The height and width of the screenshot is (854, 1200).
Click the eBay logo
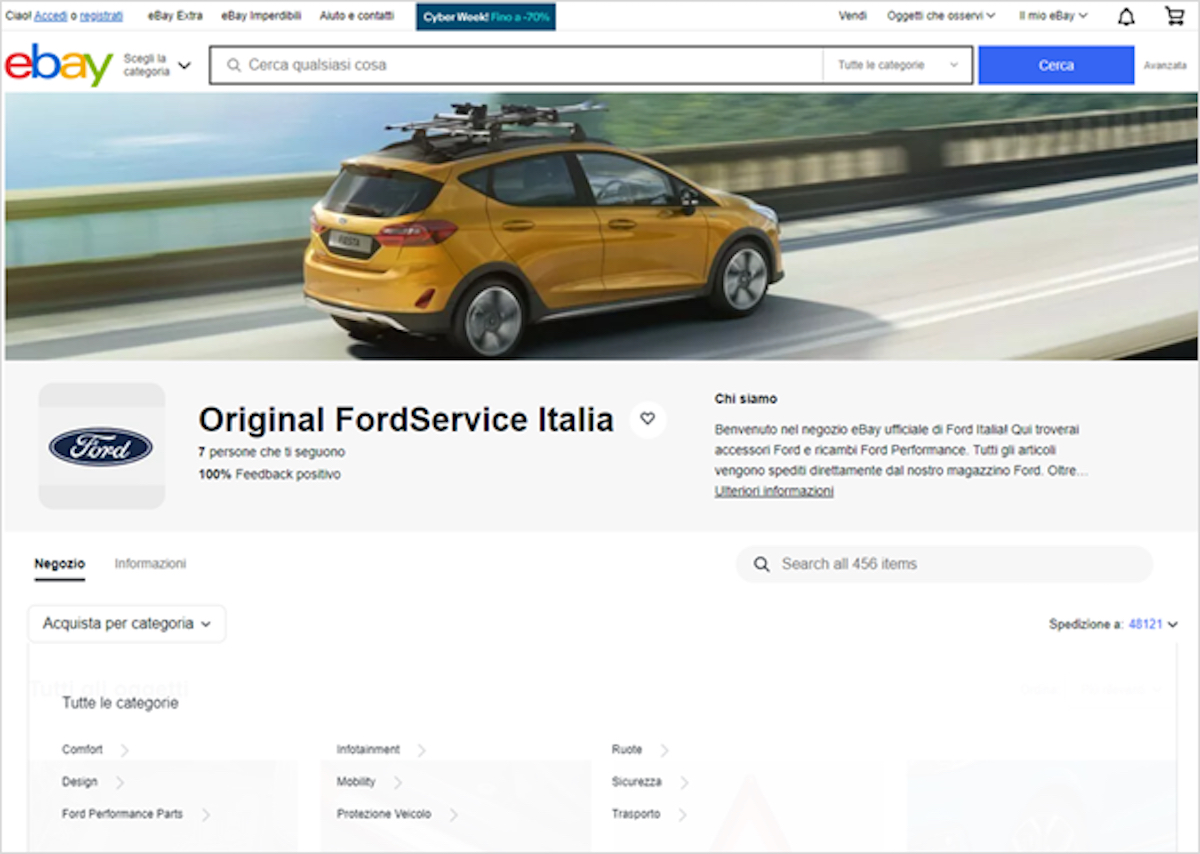(59, 65)
